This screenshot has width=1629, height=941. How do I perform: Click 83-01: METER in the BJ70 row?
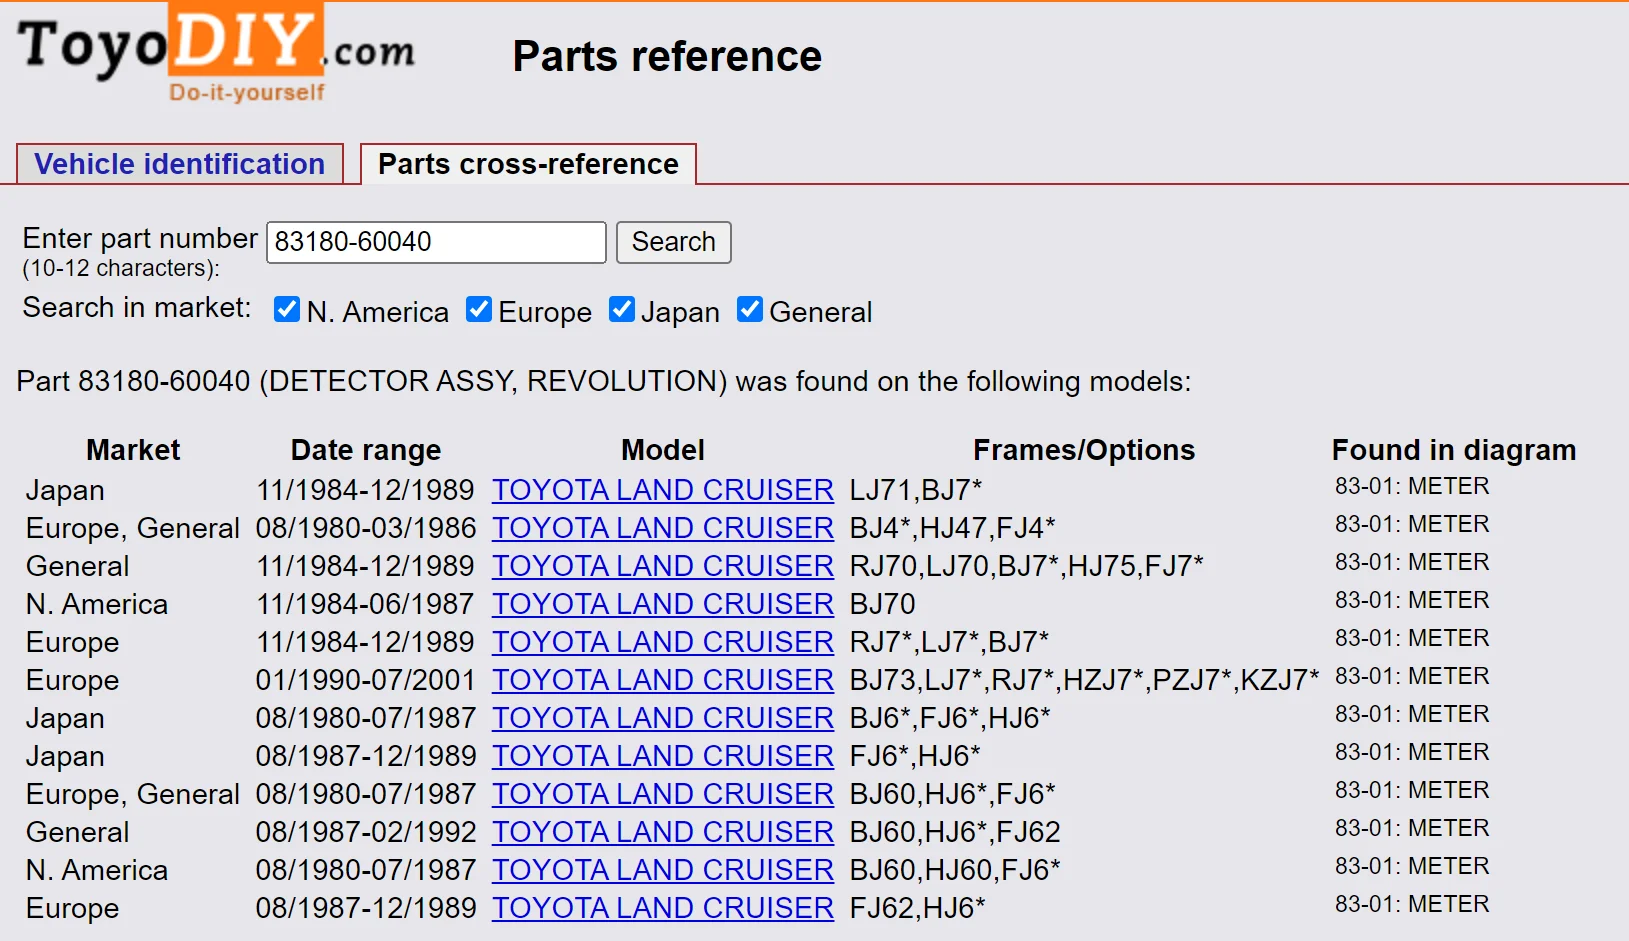pos(1412,600)
